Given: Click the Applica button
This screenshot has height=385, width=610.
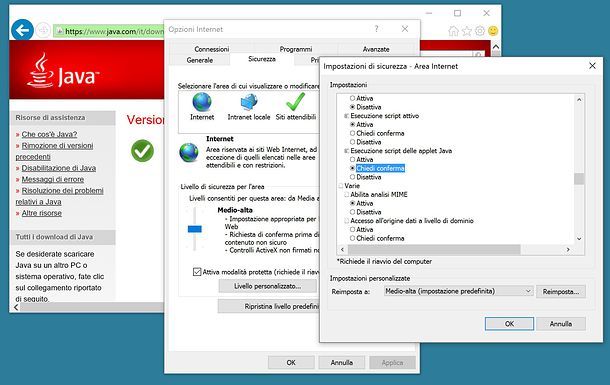Looking at the screenshot, I should click(392, 362).
